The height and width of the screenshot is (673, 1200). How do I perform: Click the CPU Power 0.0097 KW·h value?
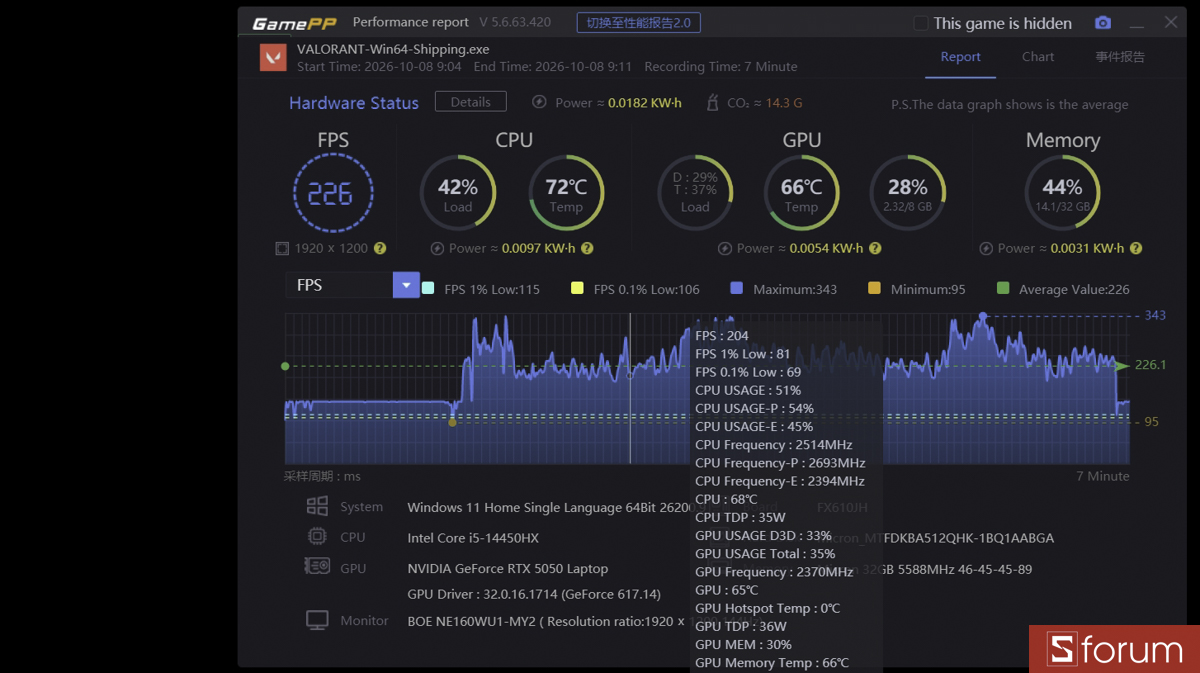pyautogui.click(x=538, y=248)
